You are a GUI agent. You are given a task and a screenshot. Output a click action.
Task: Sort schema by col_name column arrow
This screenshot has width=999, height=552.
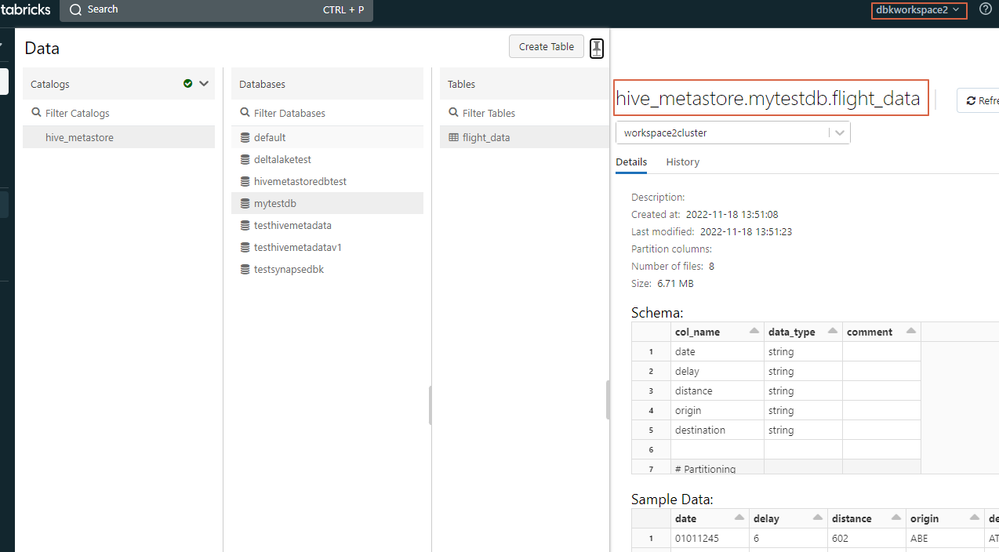pos(754,330)
